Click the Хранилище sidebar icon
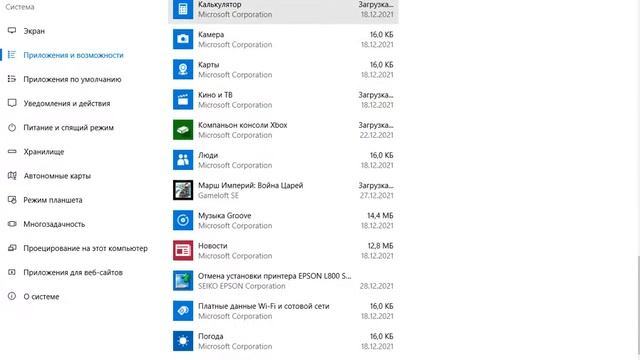The height and width of the screenshot is (360, 640). [12, 151]
